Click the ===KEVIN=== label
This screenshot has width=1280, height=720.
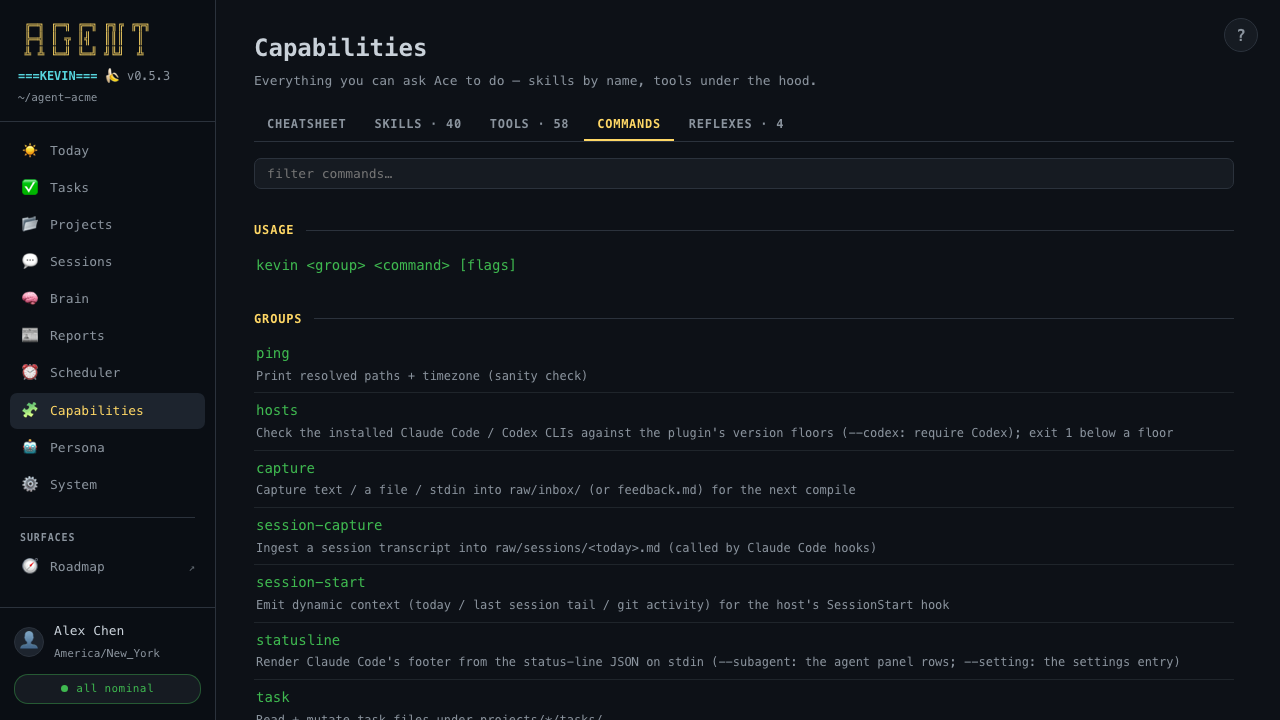58,76
